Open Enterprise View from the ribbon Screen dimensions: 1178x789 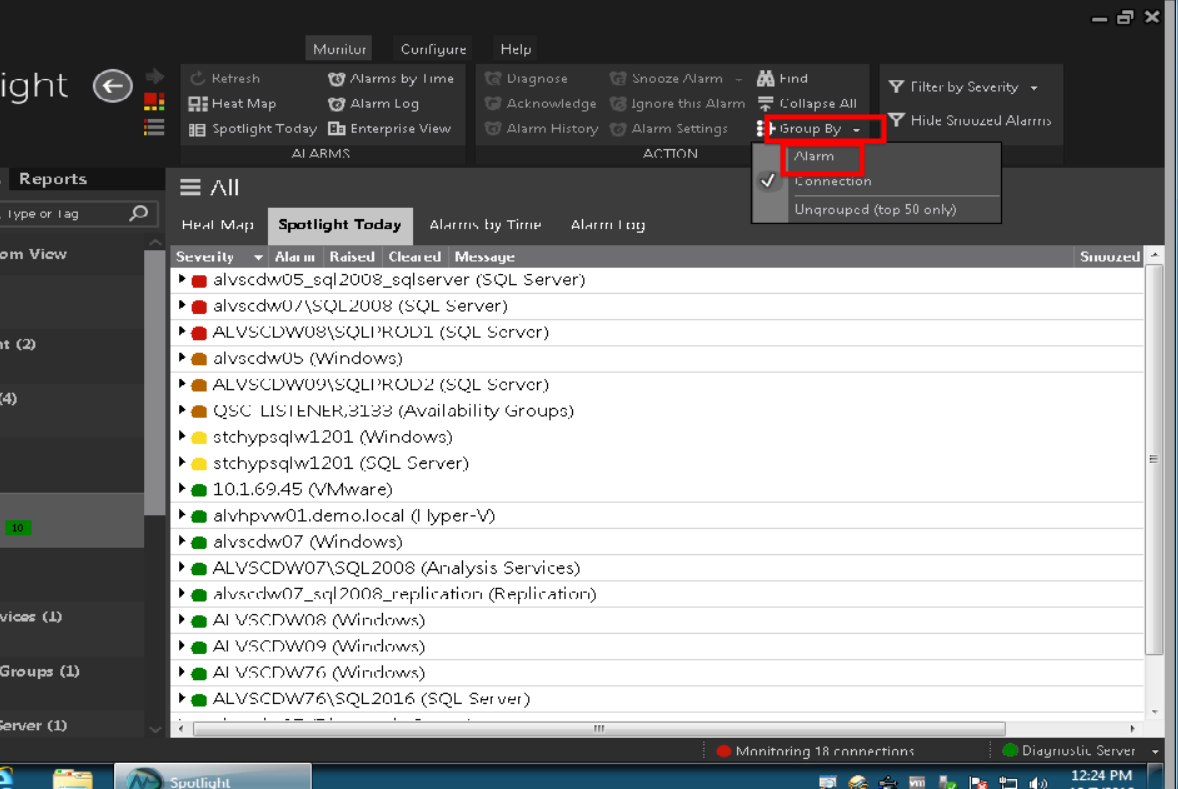coord(389,128)
